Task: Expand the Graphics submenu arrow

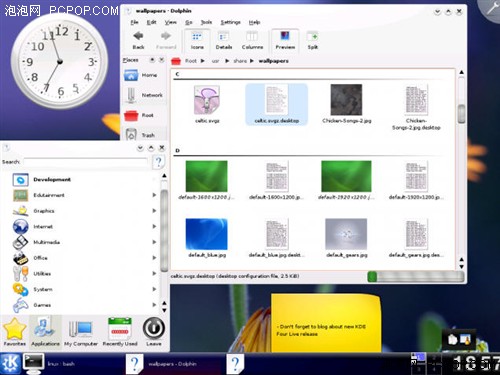Action: pyautogui.click(x=154, y=211)
